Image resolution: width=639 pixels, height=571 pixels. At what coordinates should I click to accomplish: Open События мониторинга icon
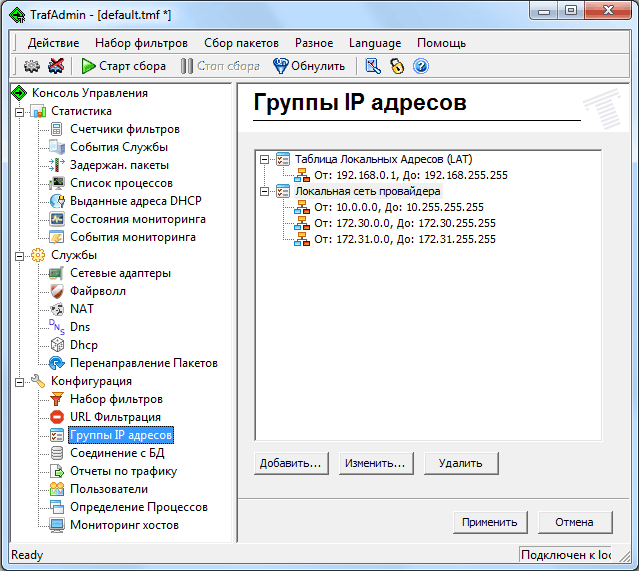(57, 237)
